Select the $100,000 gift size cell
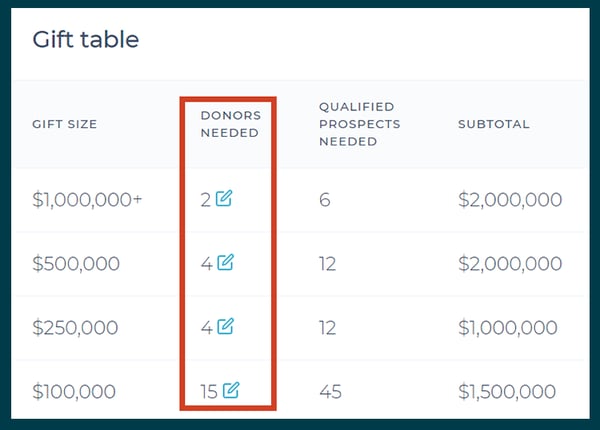 pyautogui.click(x=74, y=391)
